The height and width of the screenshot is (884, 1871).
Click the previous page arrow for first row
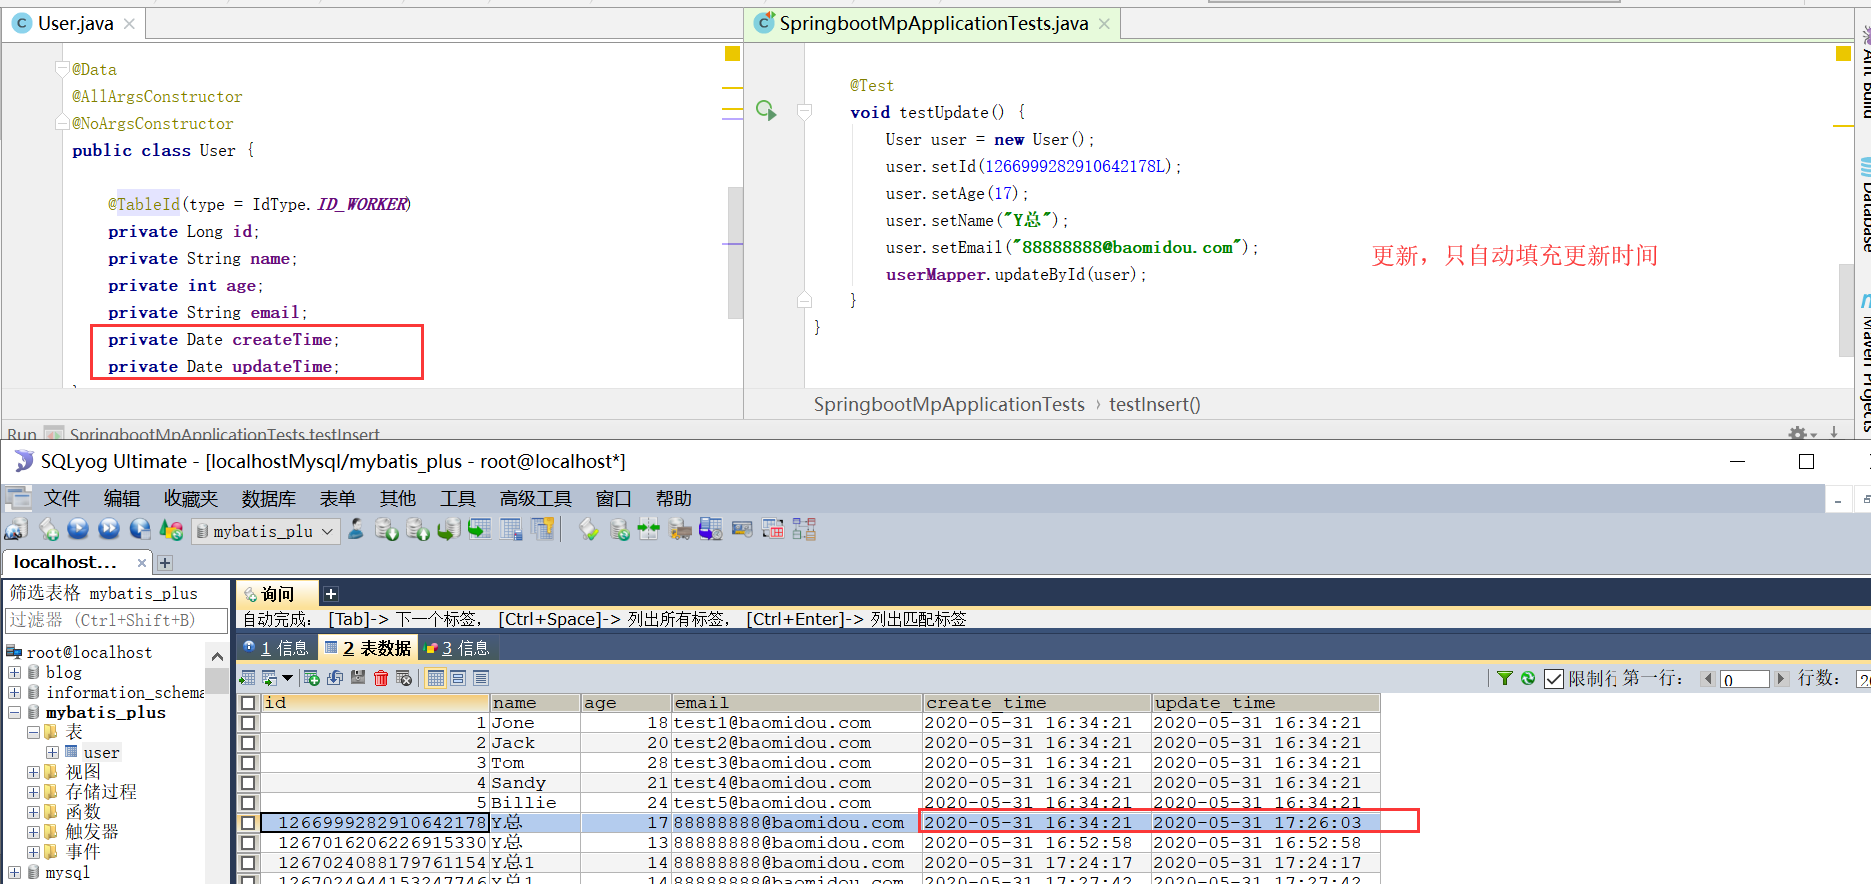pos(1708,679)
